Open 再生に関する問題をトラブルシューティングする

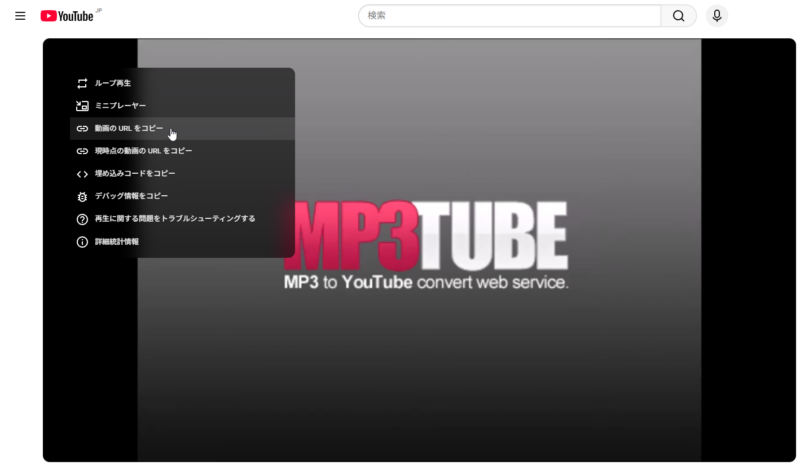pyautogui.click(x=182, y=219)
